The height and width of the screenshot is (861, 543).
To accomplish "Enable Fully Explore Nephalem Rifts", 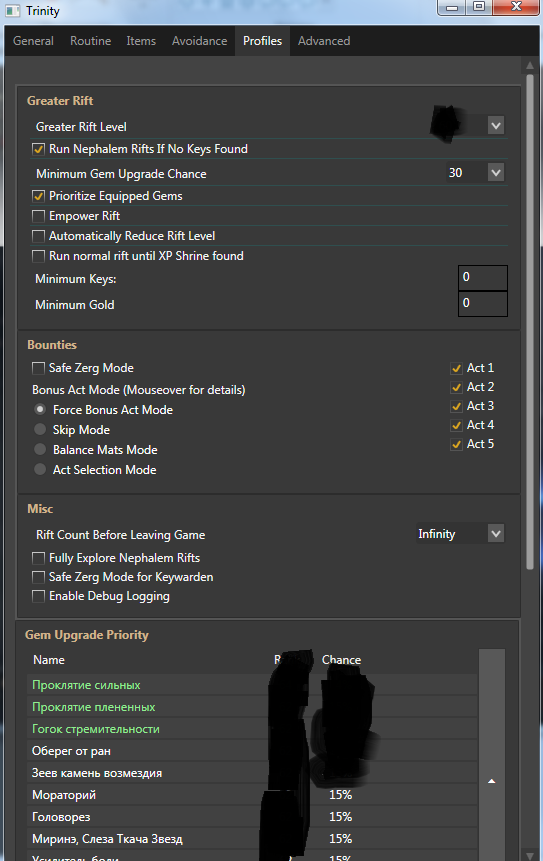I will (x=38, y=558).
